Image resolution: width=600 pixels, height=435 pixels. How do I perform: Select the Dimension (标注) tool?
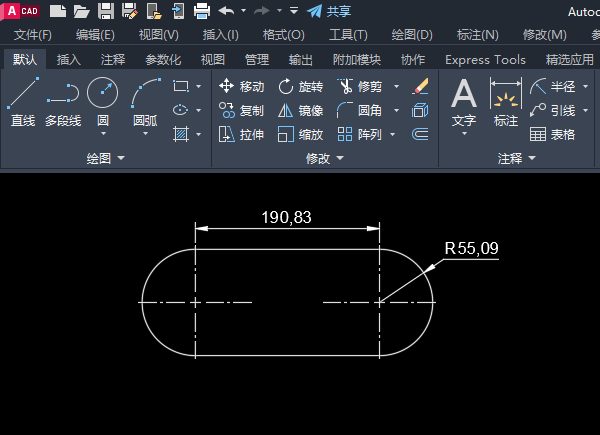point(505,102)
